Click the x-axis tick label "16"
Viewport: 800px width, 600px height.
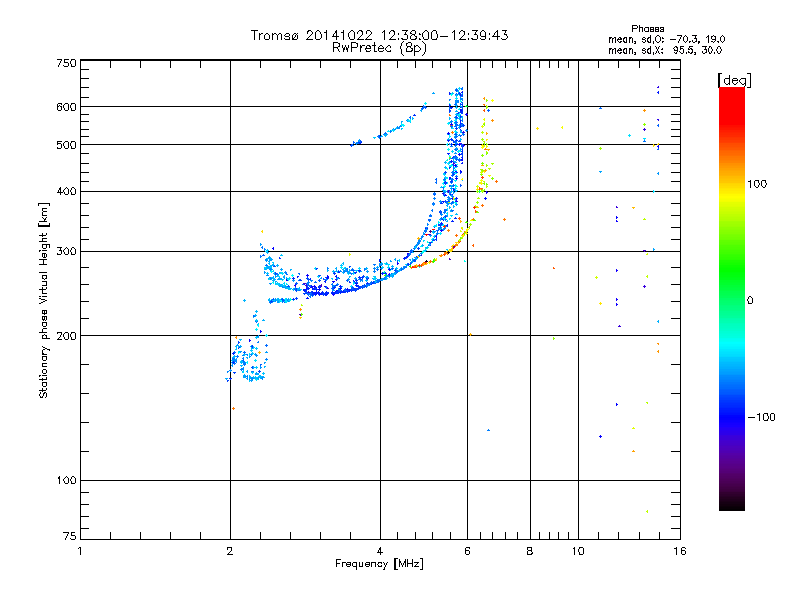[x=680, y=551]
